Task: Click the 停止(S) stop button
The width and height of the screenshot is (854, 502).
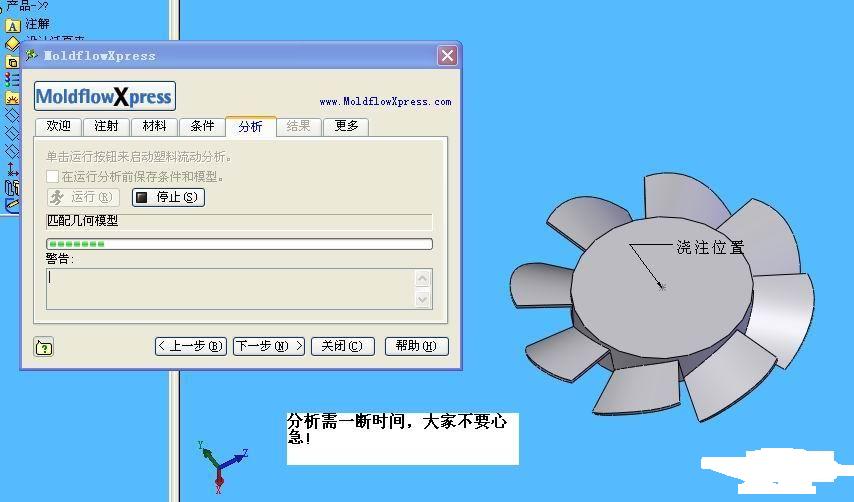Action: [168, 197]
